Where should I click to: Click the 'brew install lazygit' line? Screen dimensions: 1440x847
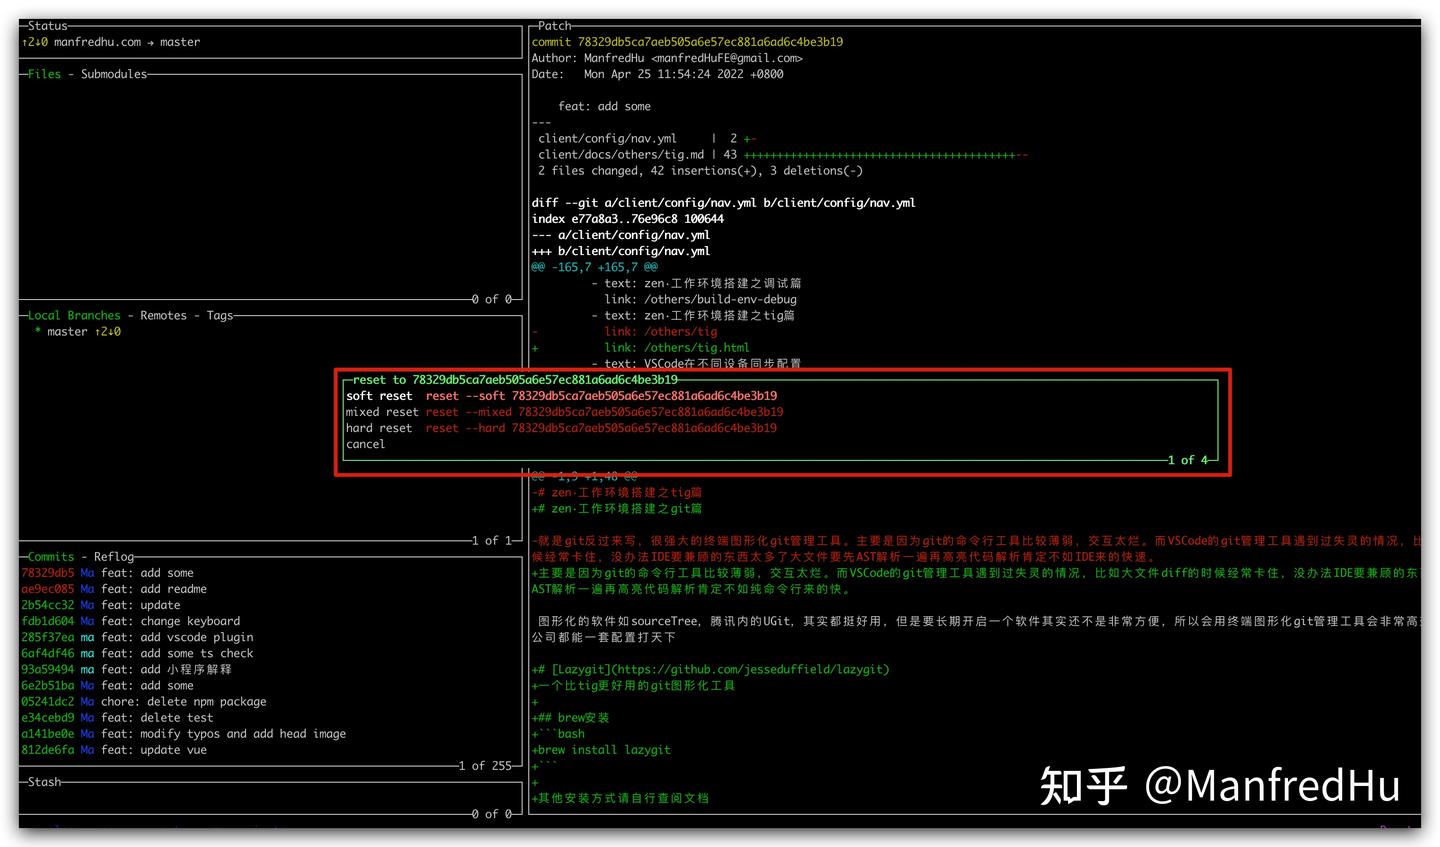point(601,750)
